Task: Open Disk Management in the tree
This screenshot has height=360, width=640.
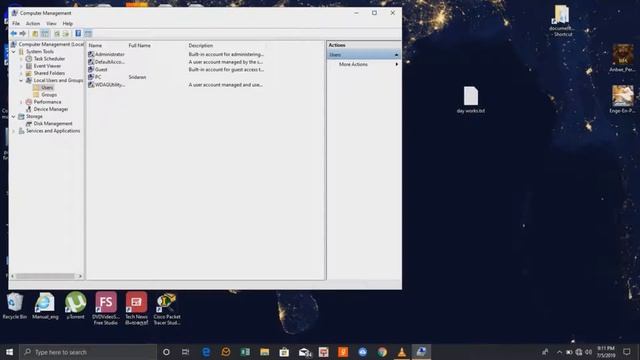Action: click(x=53, y=123)
